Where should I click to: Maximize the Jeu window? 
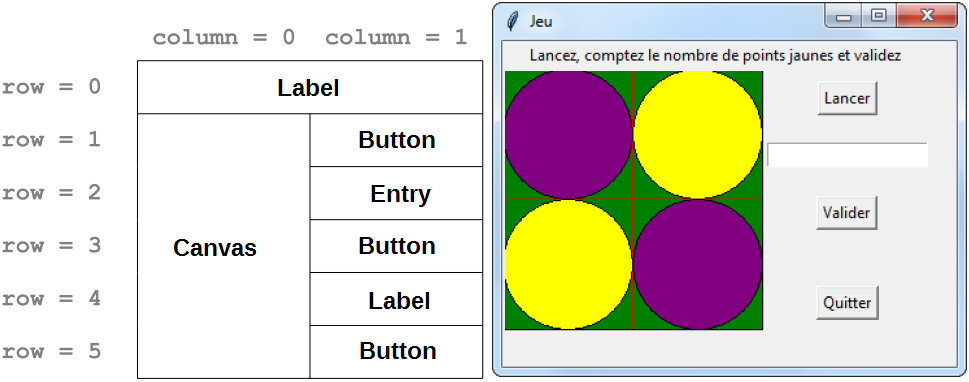click(x=878, y=17)
